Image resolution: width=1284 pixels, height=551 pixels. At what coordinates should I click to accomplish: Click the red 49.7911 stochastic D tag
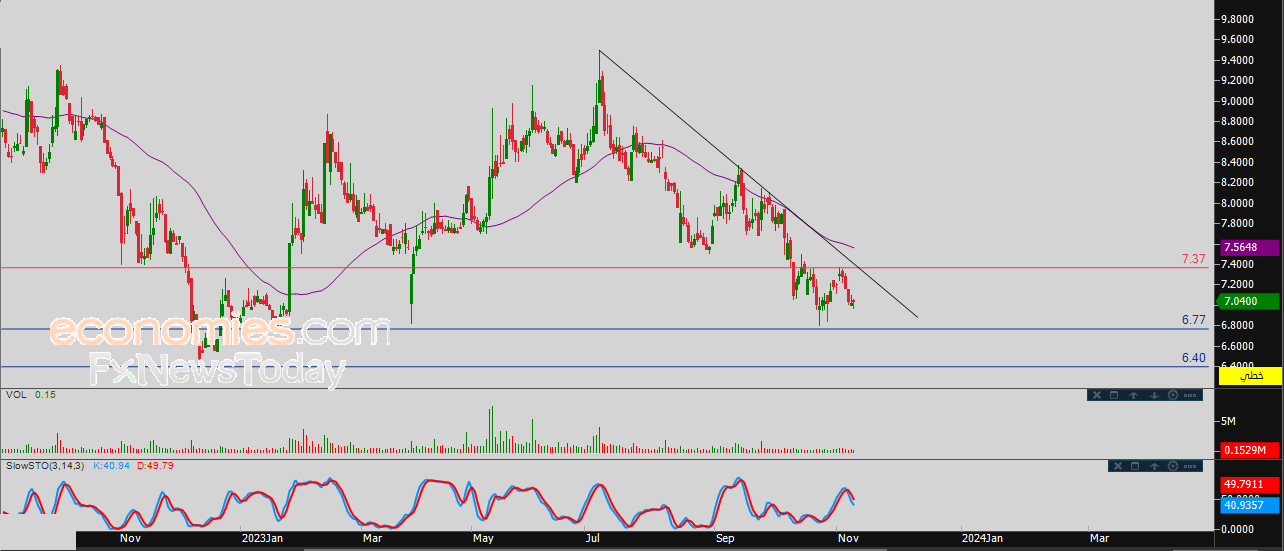1249,485
